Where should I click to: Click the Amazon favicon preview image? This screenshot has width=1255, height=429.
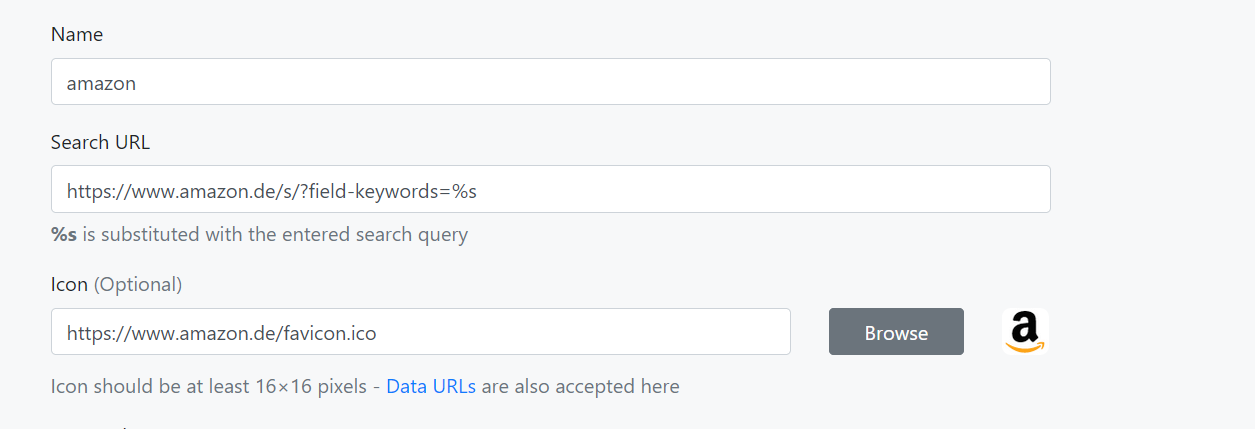(x=1025, y=331)
